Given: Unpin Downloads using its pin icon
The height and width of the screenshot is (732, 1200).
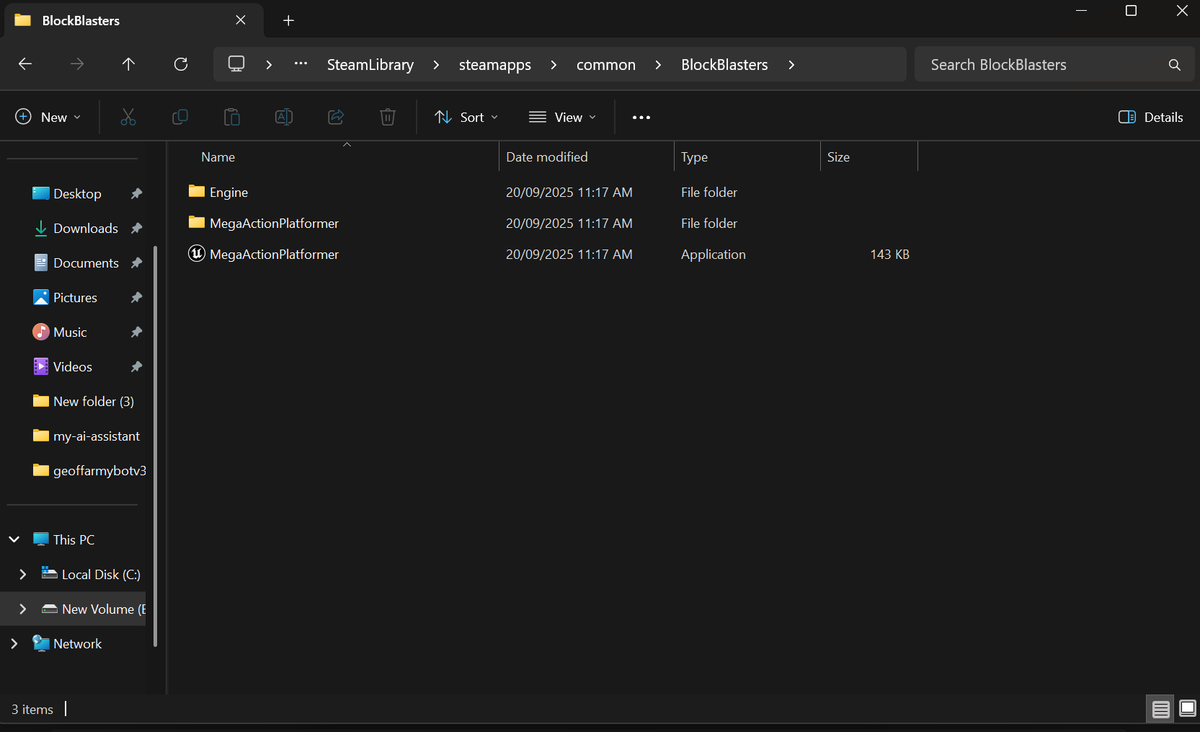Looking at the screenshot, I should tap(137, 228).
